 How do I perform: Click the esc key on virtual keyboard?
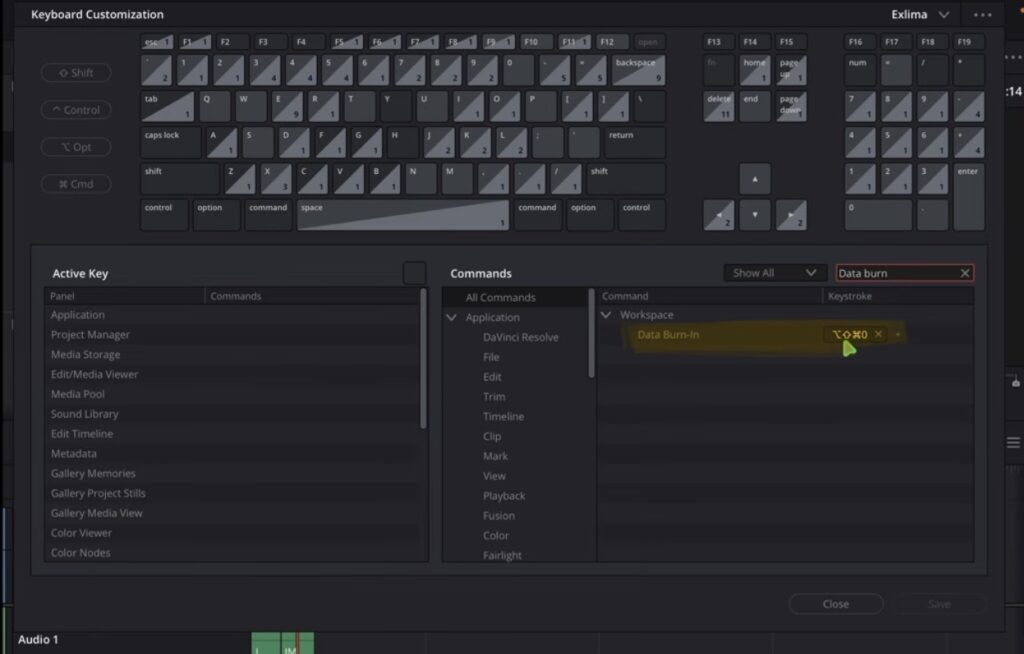click(157, 42)
